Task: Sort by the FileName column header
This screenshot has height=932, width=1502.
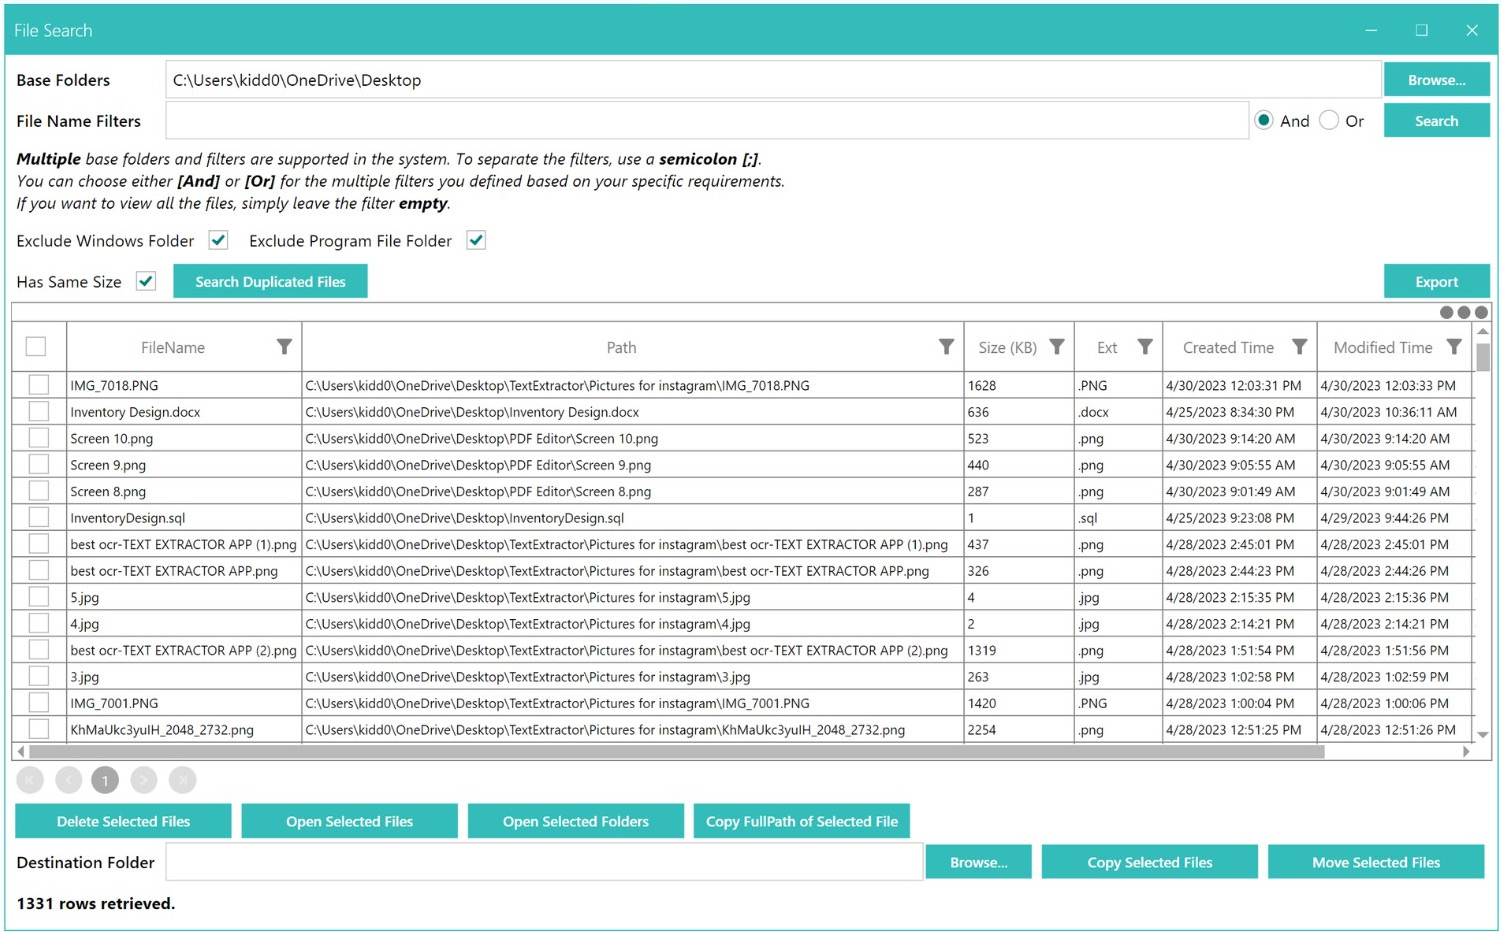Action: 173,347
